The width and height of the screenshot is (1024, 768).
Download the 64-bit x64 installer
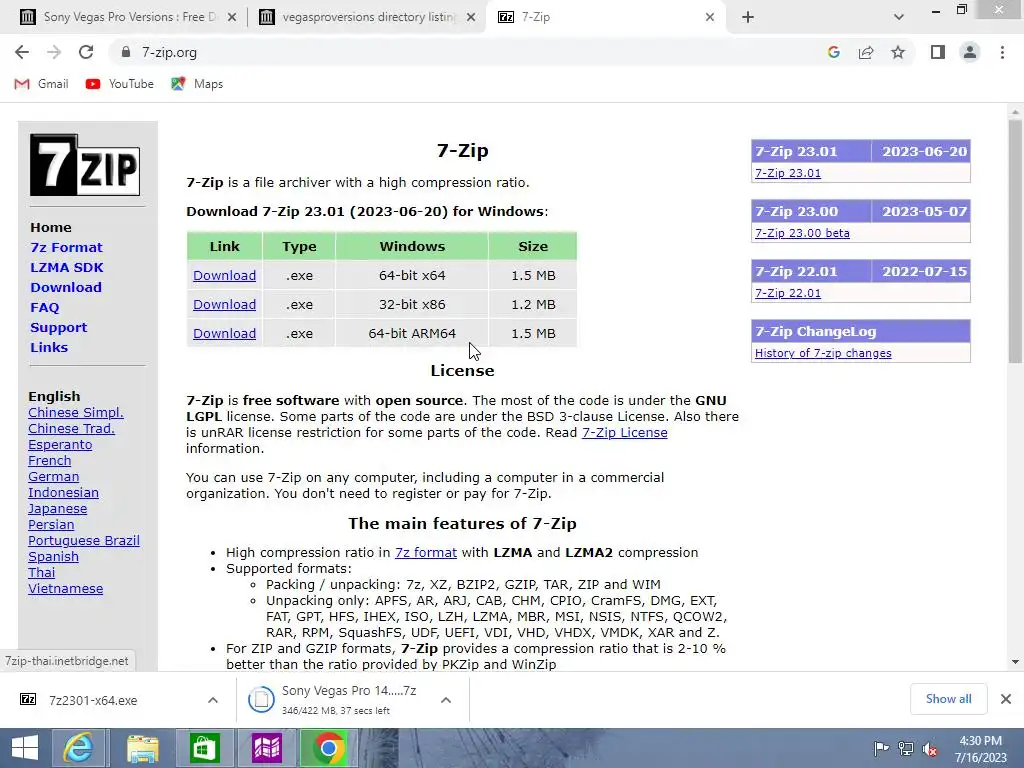[224, 276]
